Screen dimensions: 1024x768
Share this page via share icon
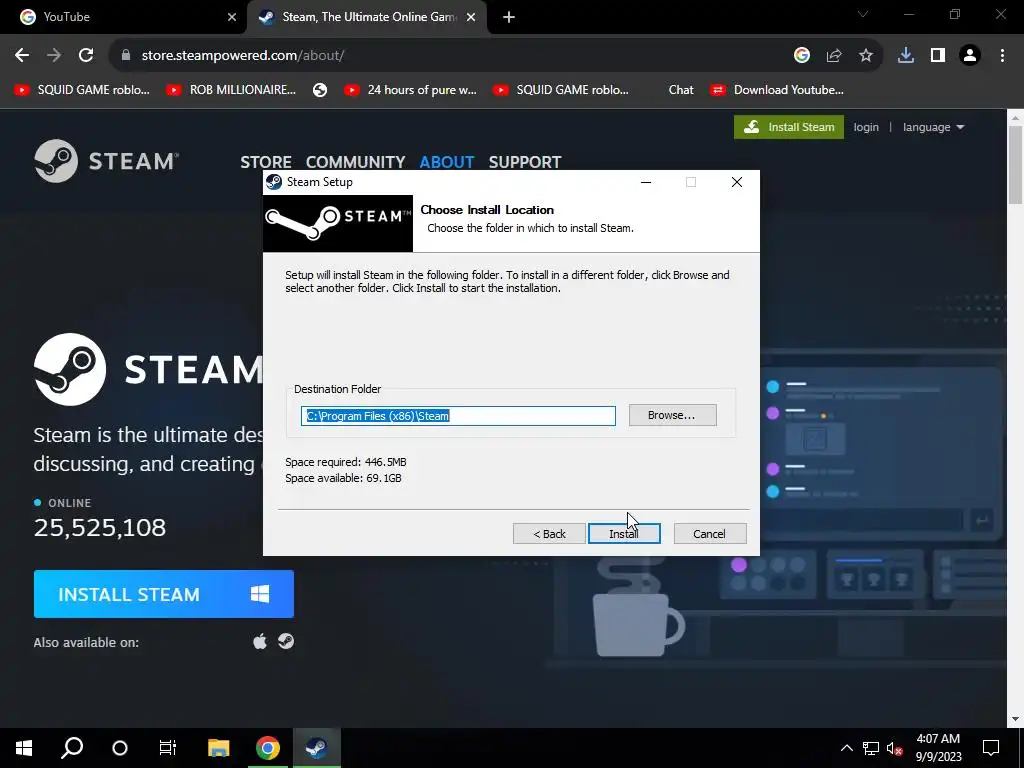pos(834,56)
